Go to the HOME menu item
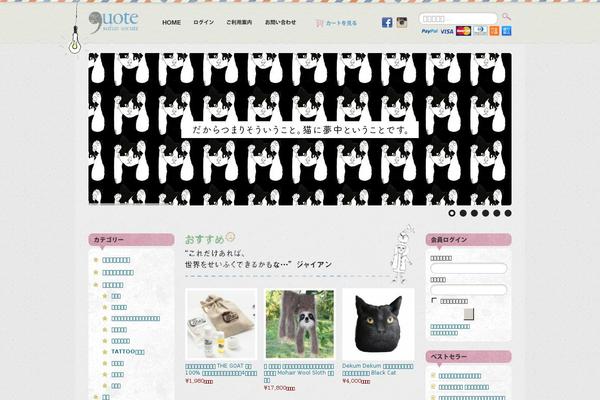Viewport: 600px width, 400px height. click(171, 23)
